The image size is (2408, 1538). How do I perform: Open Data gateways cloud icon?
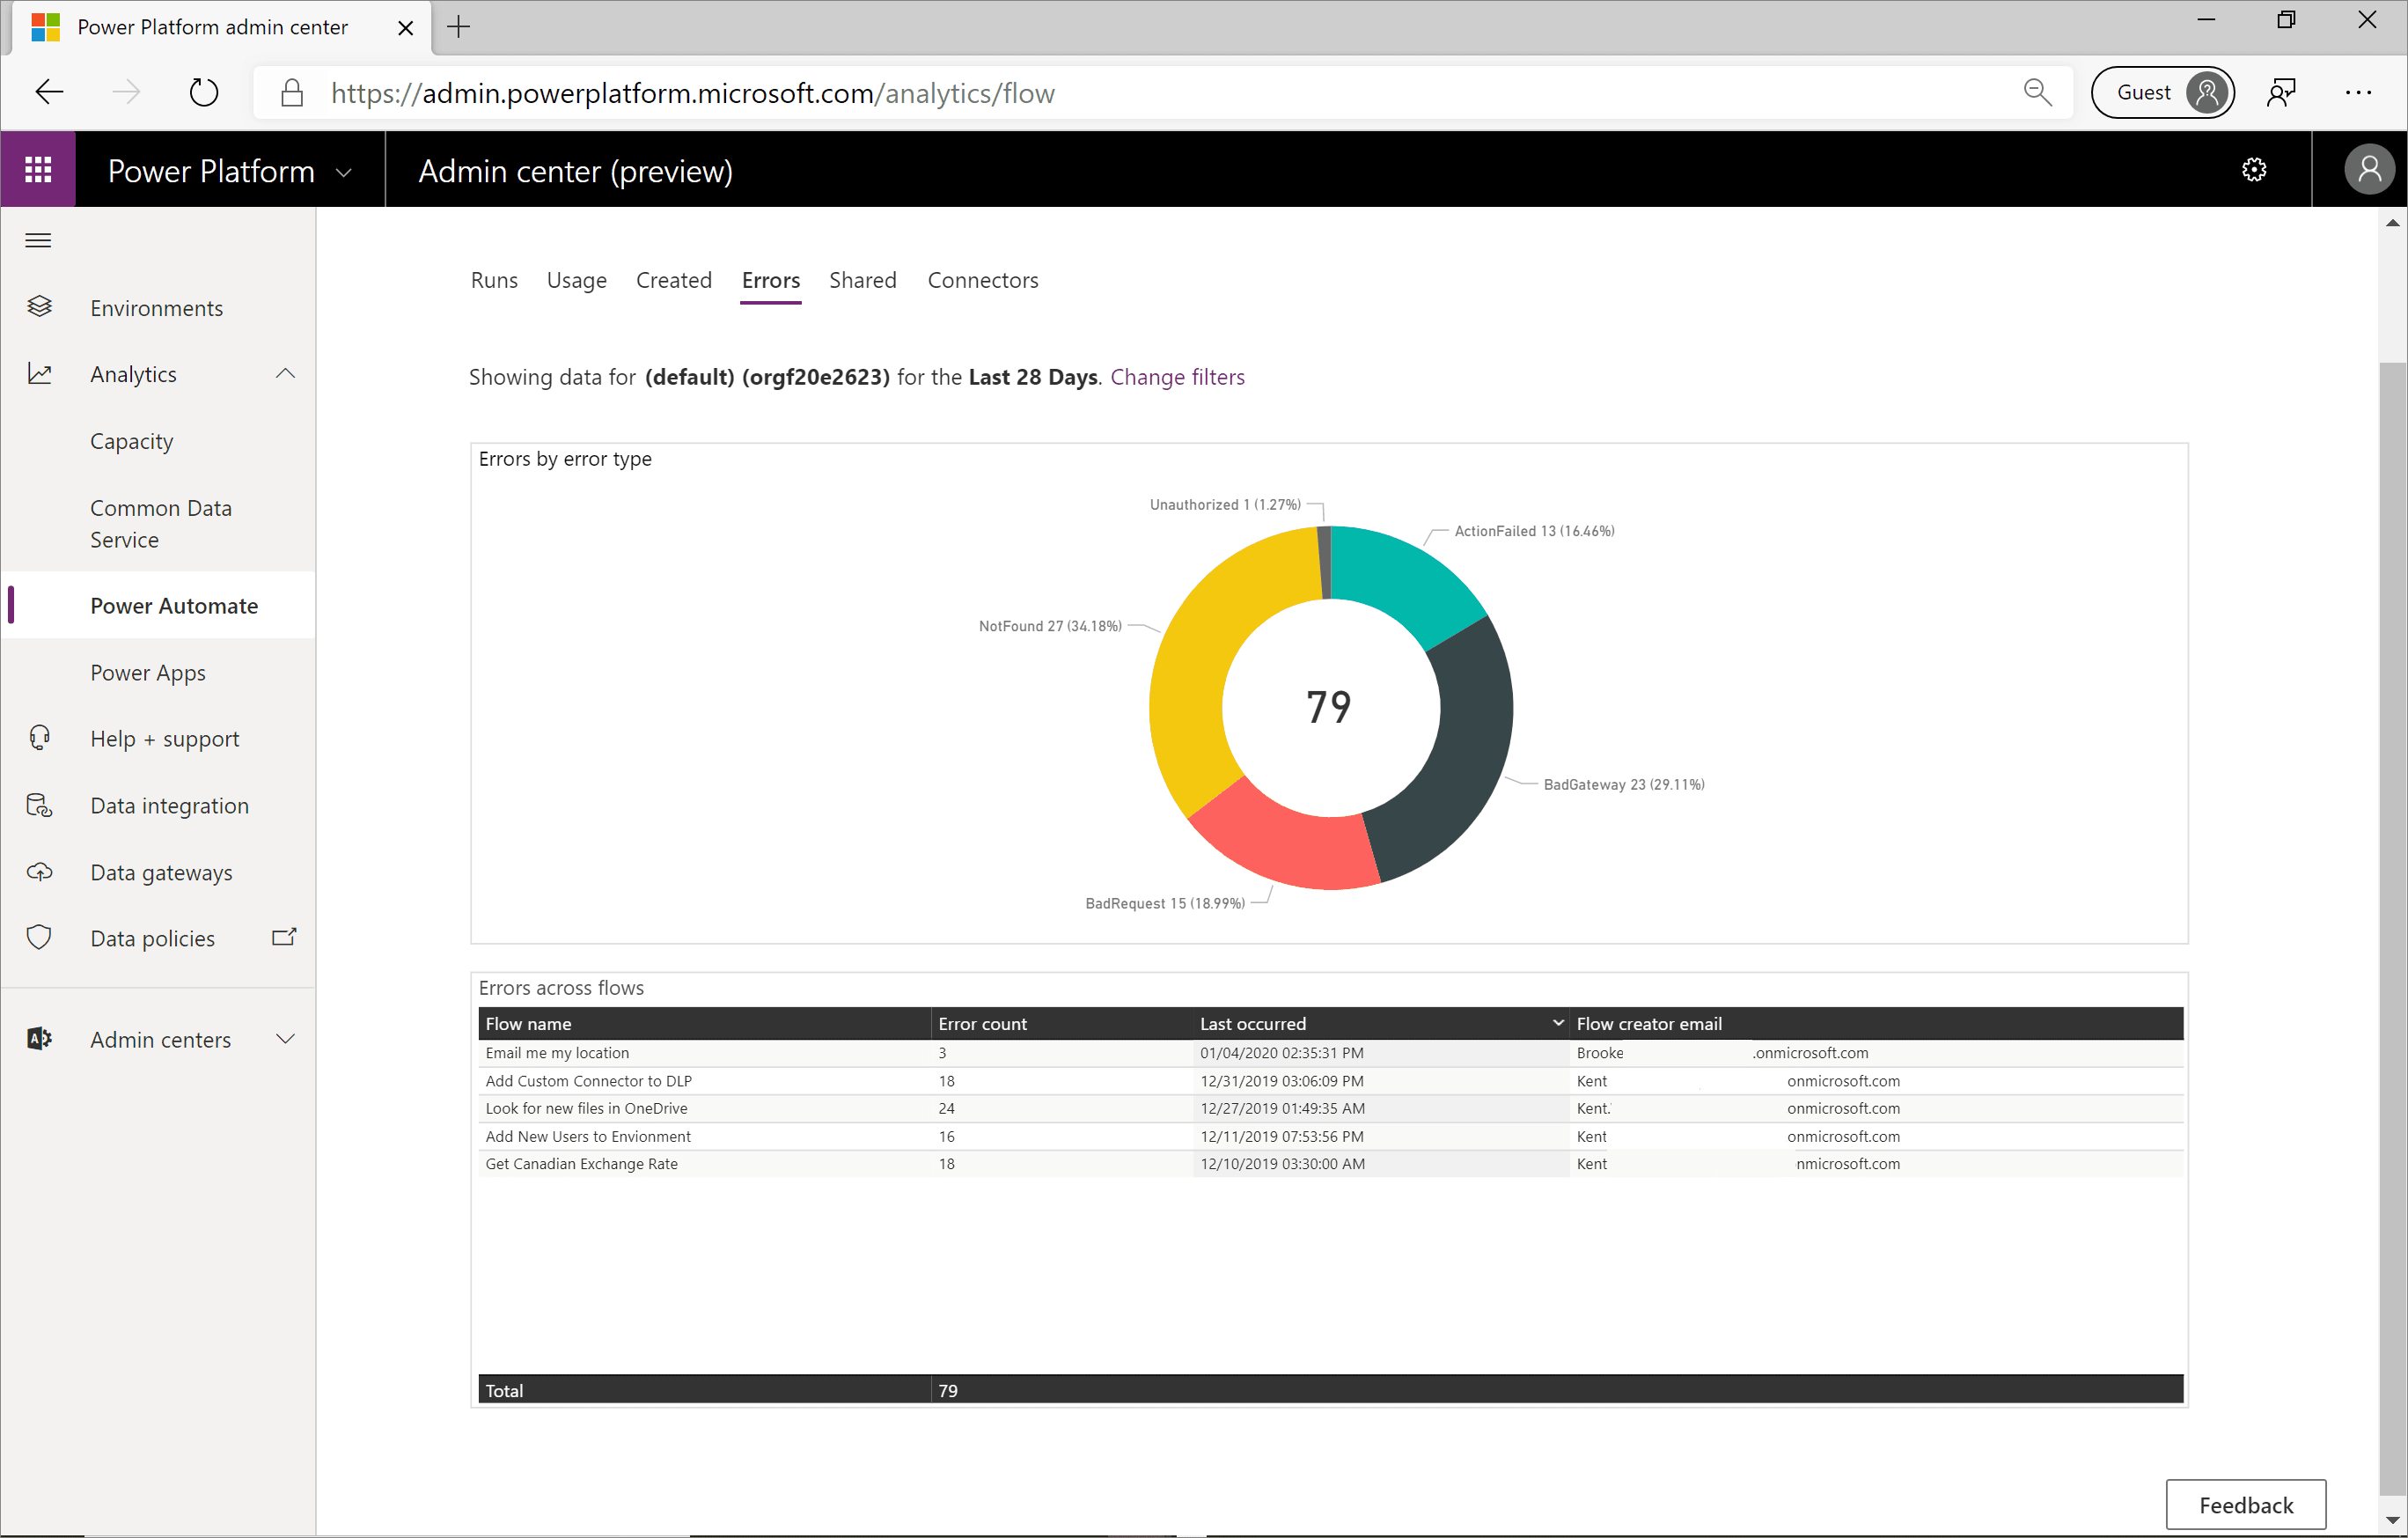coord(39,871)
